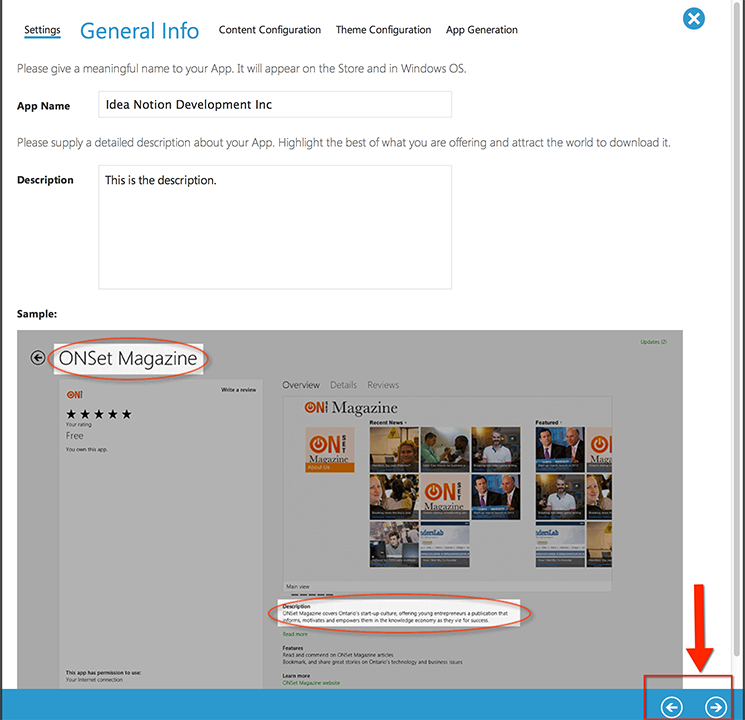The width and height of the screenshot is (745, 720).
Task: Click 'Details' in the sample preview
Action: pos(343,385)
